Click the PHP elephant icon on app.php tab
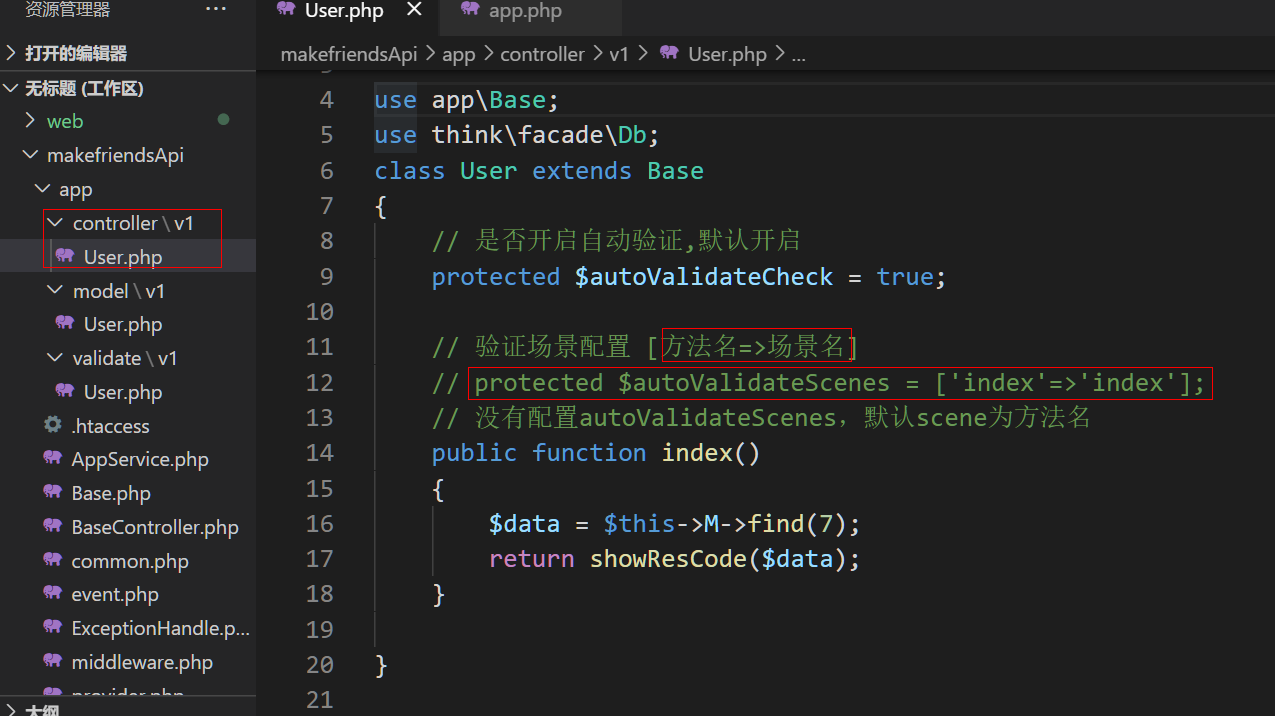The height and width of the screenshot is (716, 1275). click(x=470, y=11)
